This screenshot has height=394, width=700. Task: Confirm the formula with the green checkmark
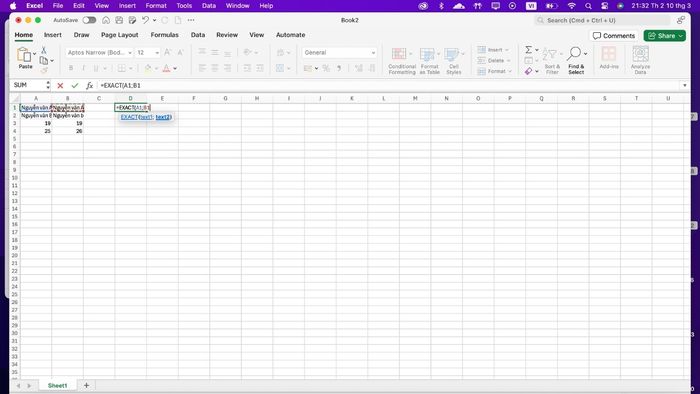(75, 85)
